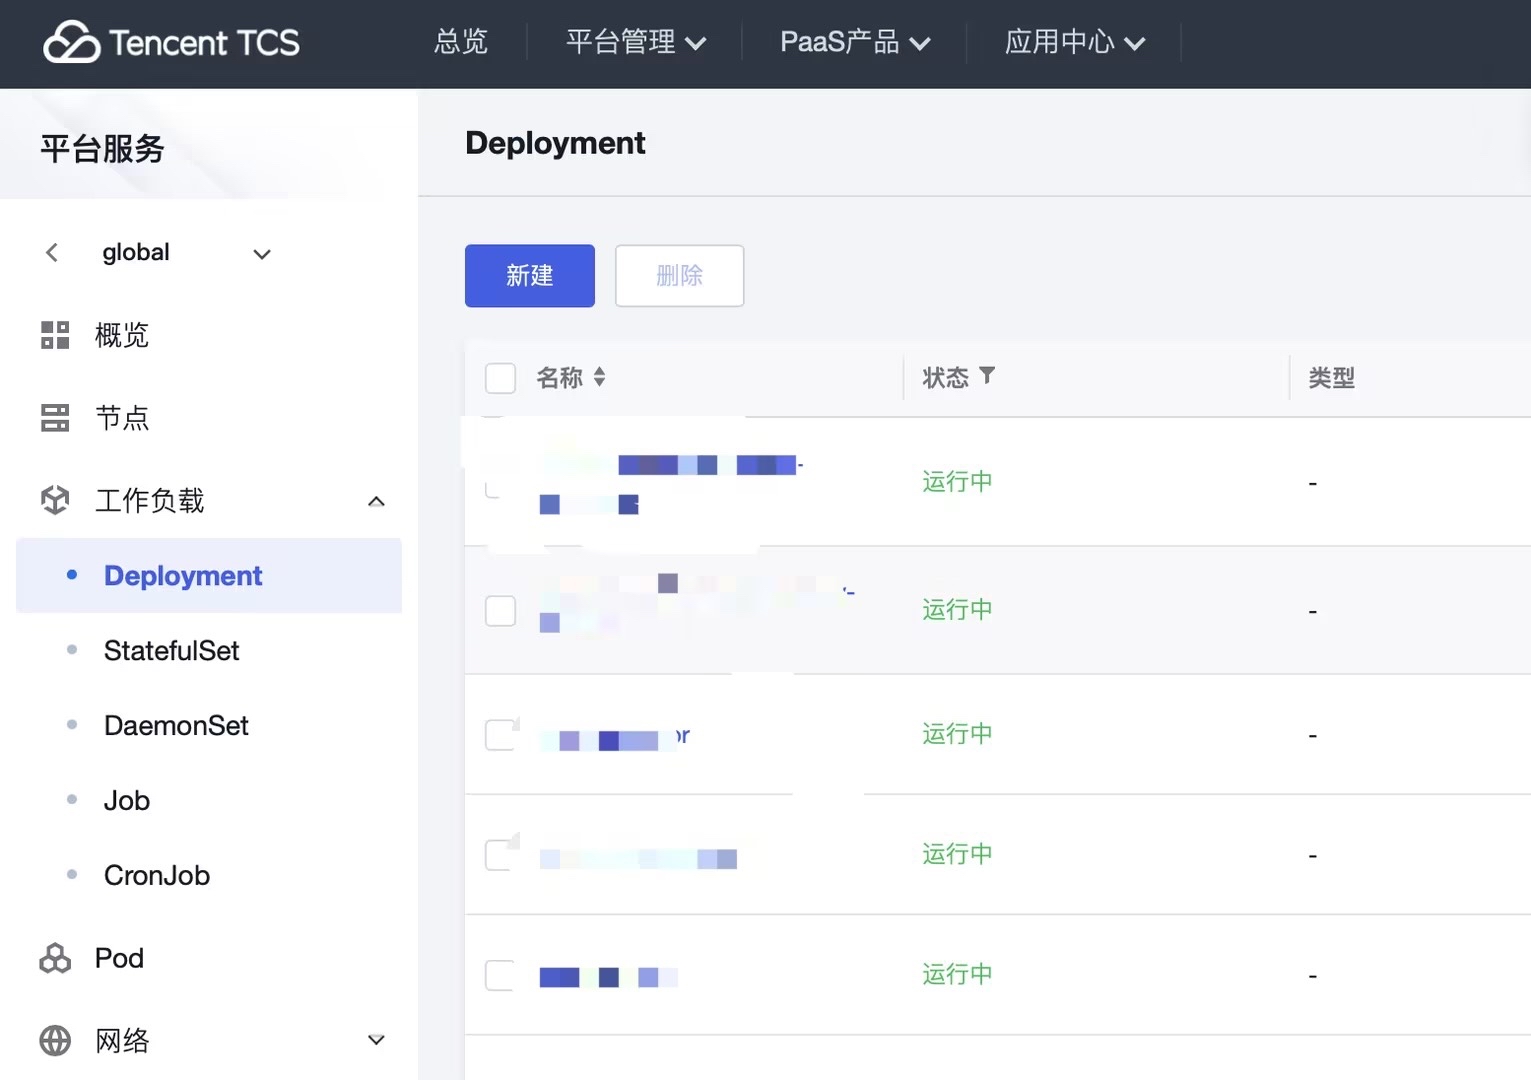Open DaemonSet in sidebar
1531x1080 pixels.
176,726
